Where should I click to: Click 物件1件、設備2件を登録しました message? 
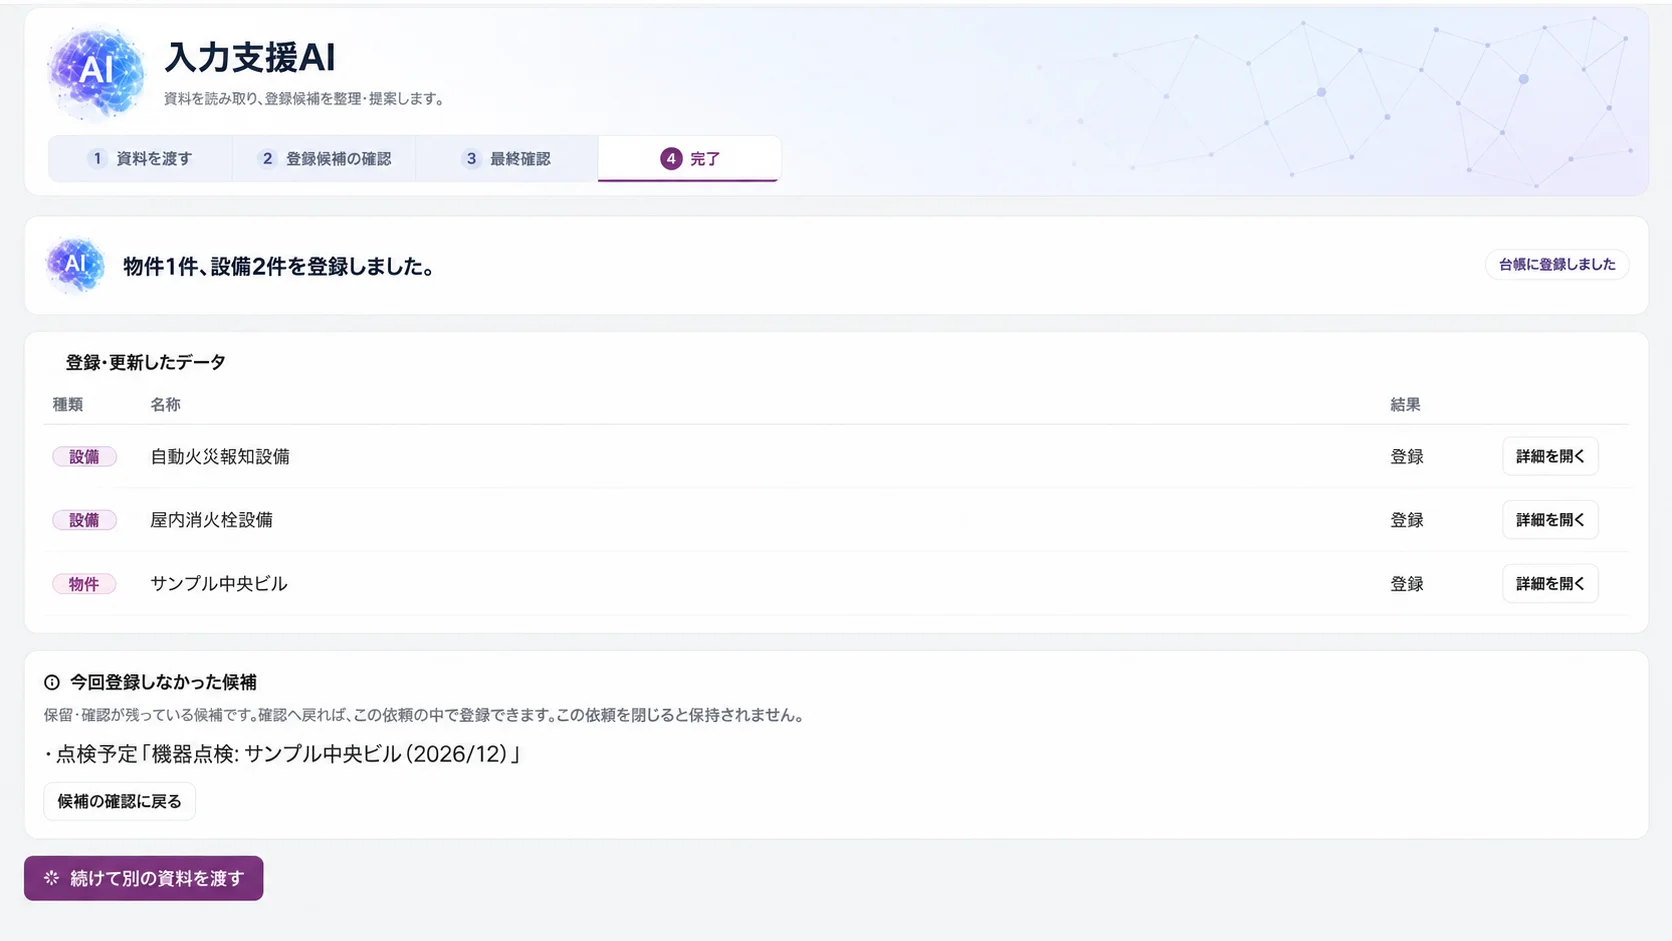click(x=278, y=267)
